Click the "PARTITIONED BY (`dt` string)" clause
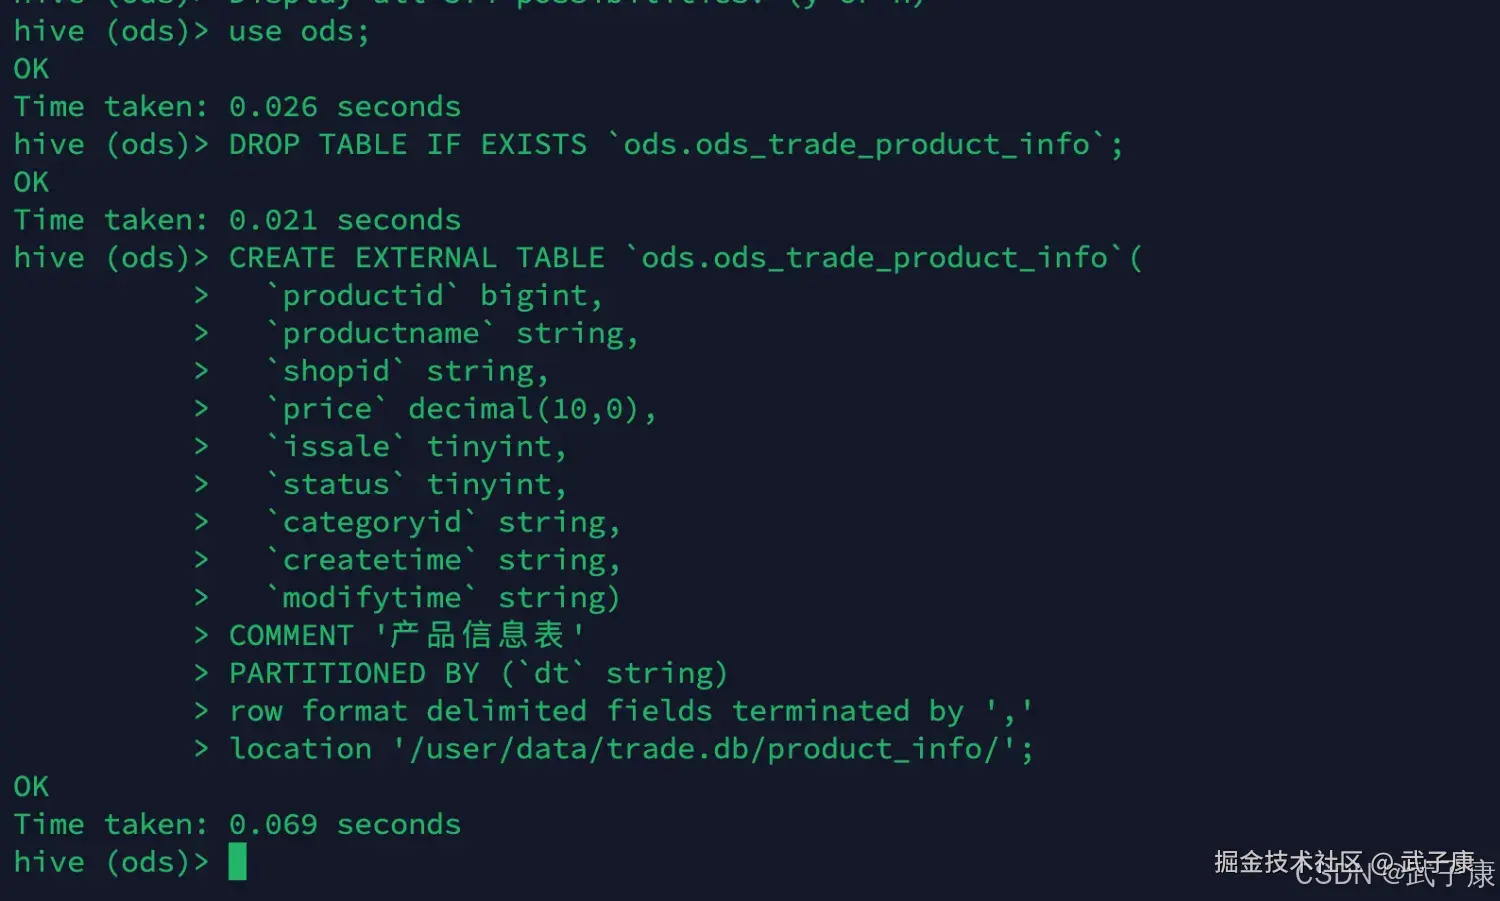 coord(478,673)
